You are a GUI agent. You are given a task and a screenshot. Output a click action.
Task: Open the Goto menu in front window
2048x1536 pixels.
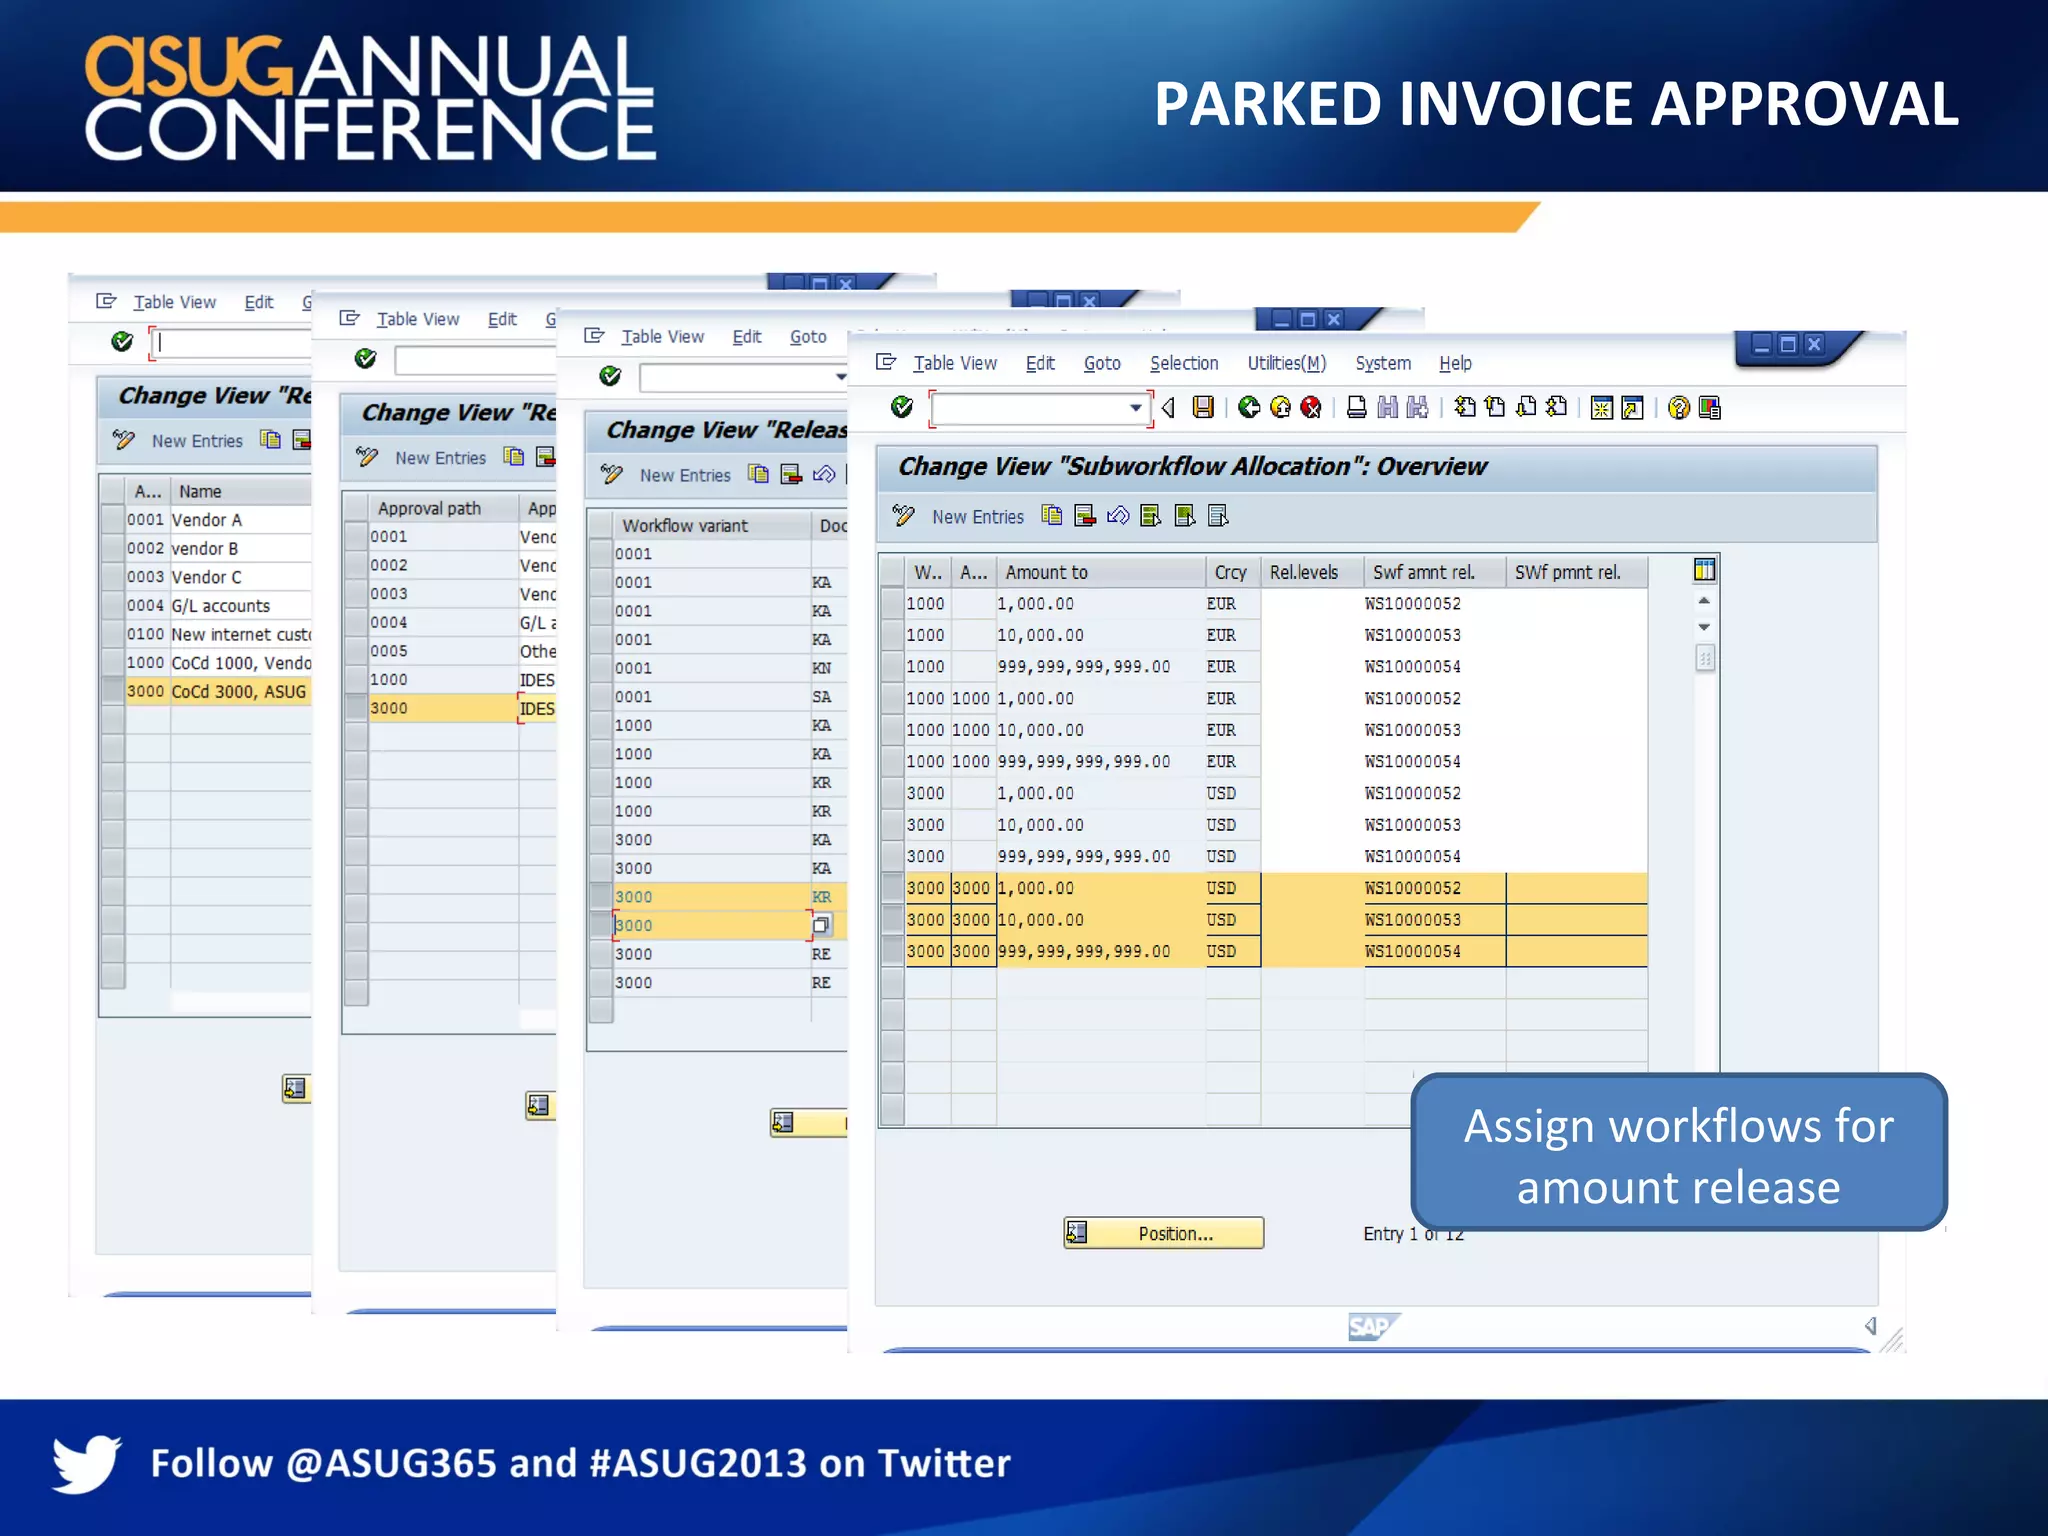(x=1102, y=363)
